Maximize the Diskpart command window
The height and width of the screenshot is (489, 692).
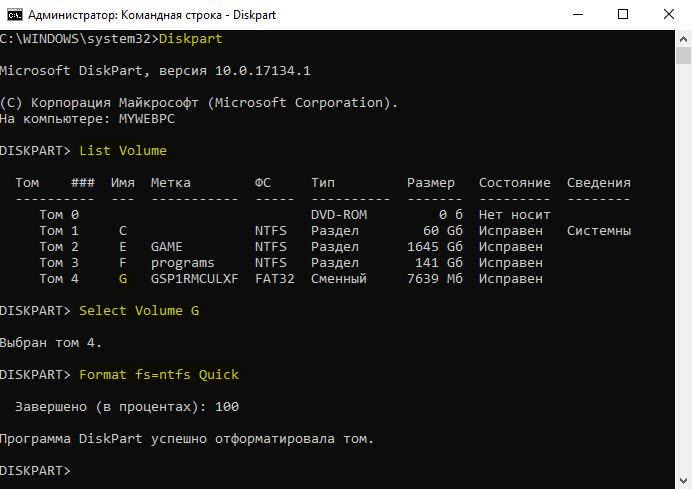point(623,15)
